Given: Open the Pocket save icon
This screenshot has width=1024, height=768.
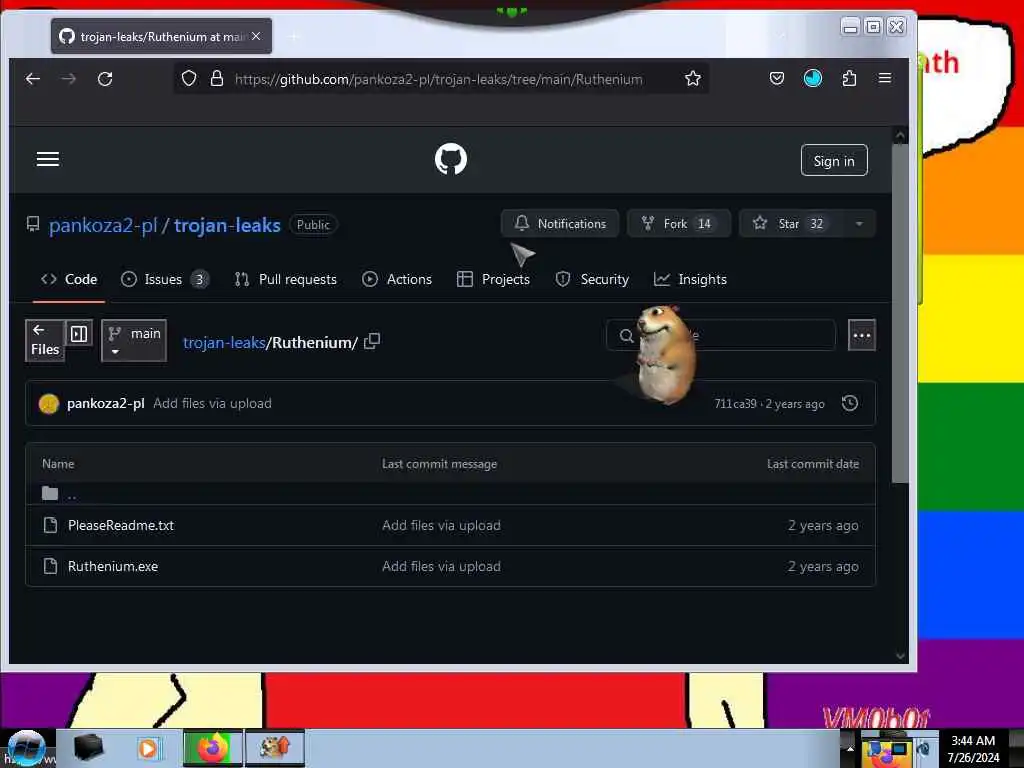Looking at the screenshot, I should [776, 79].
